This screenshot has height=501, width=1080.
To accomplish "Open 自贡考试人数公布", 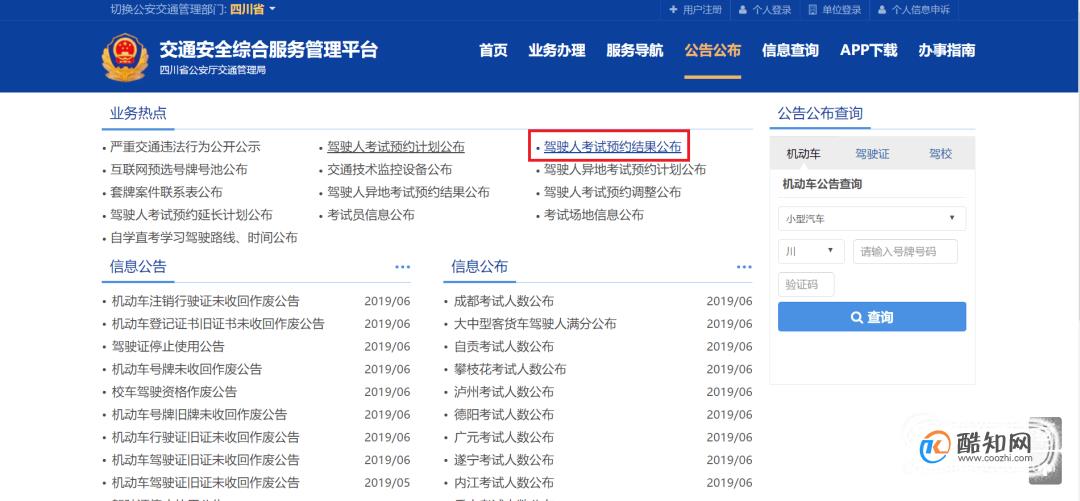I will (503, 347).
